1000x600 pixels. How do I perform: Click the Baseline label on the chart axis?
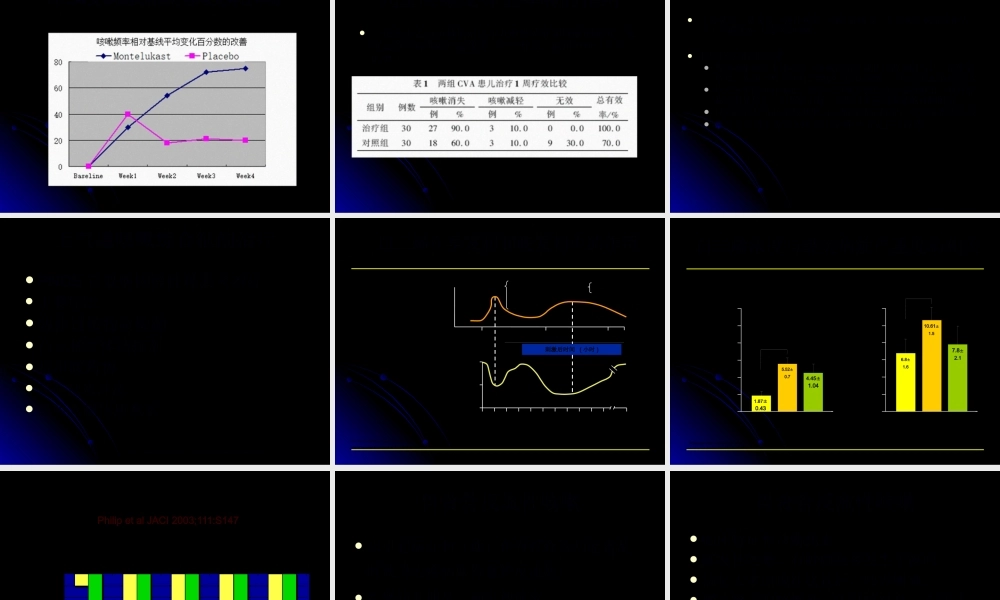[88, 176]
